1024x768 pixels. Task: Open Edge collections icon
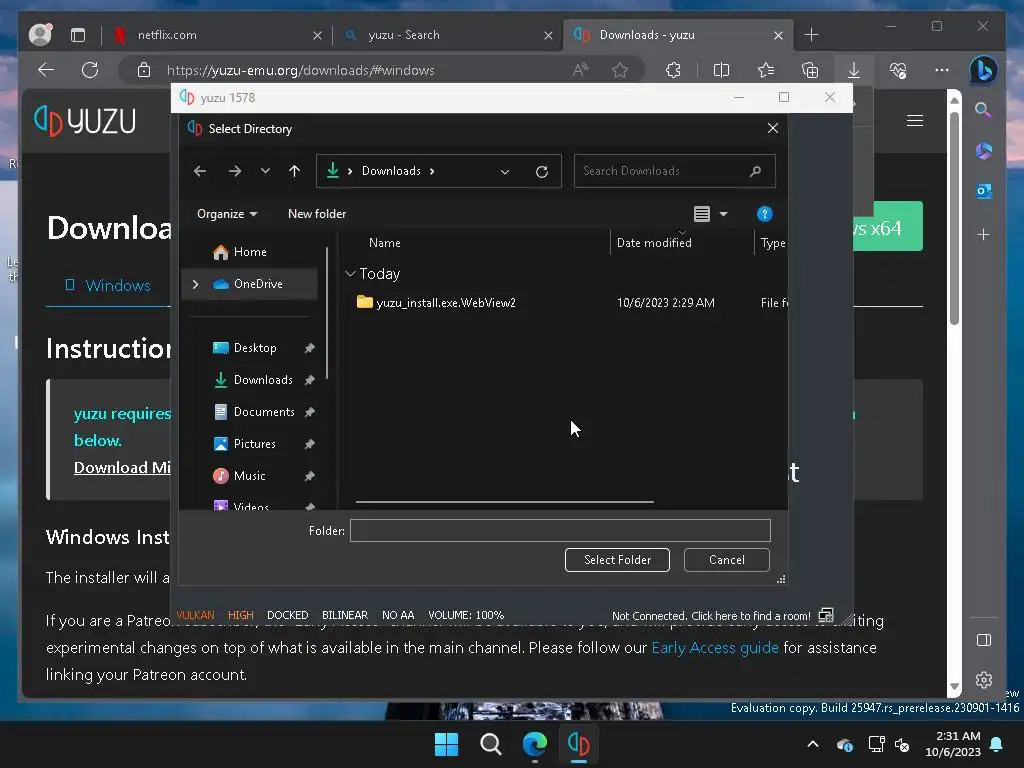[x=810, y=70]
